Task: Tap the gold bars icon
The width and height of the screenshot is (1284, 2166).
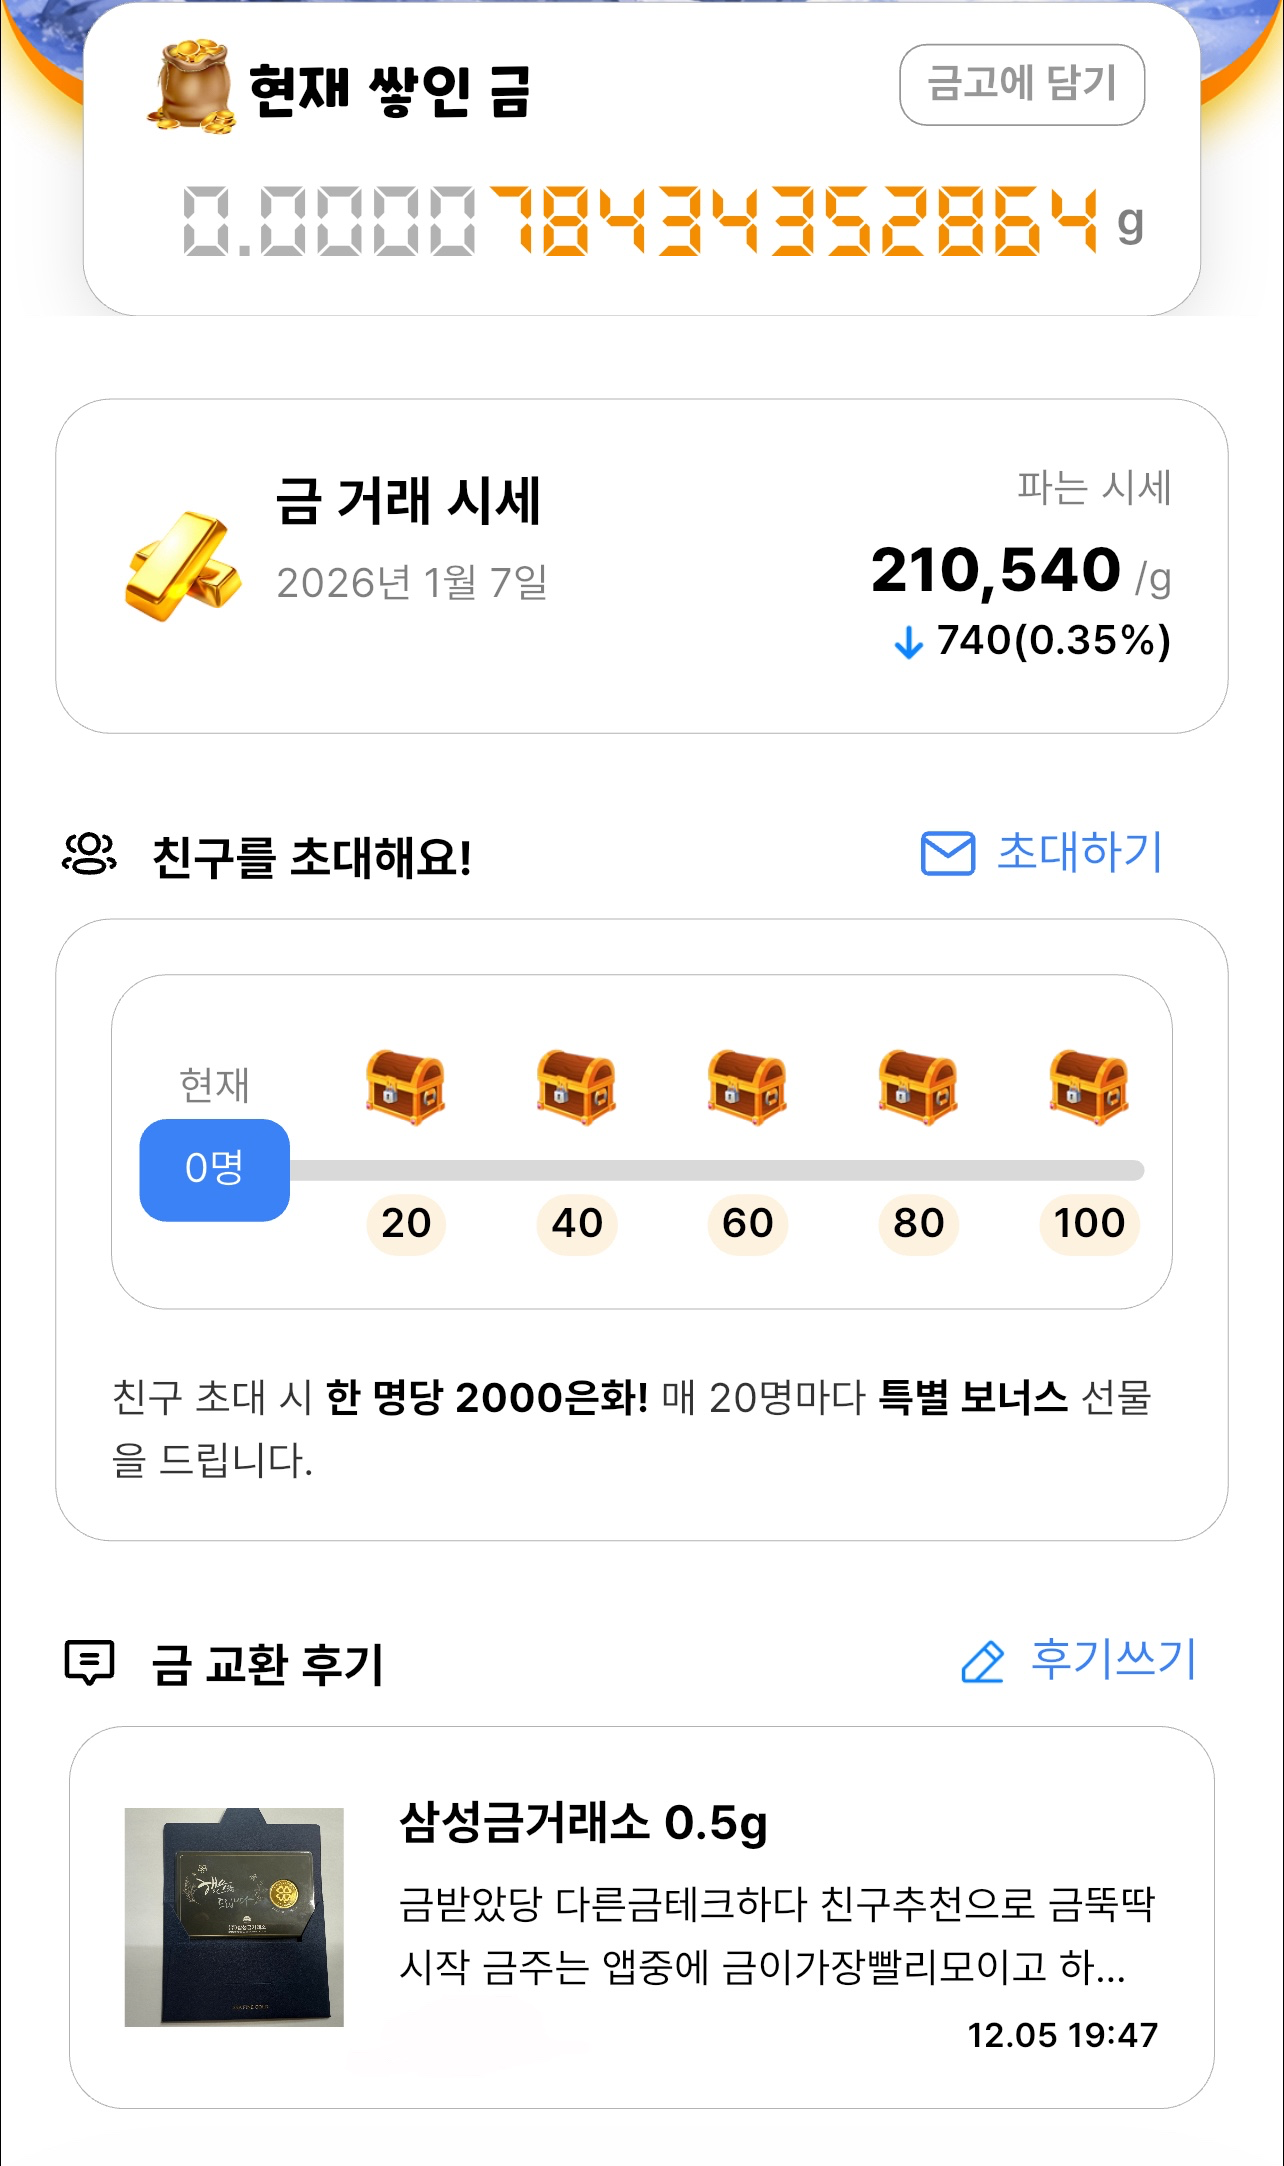Action: (182, 565)
